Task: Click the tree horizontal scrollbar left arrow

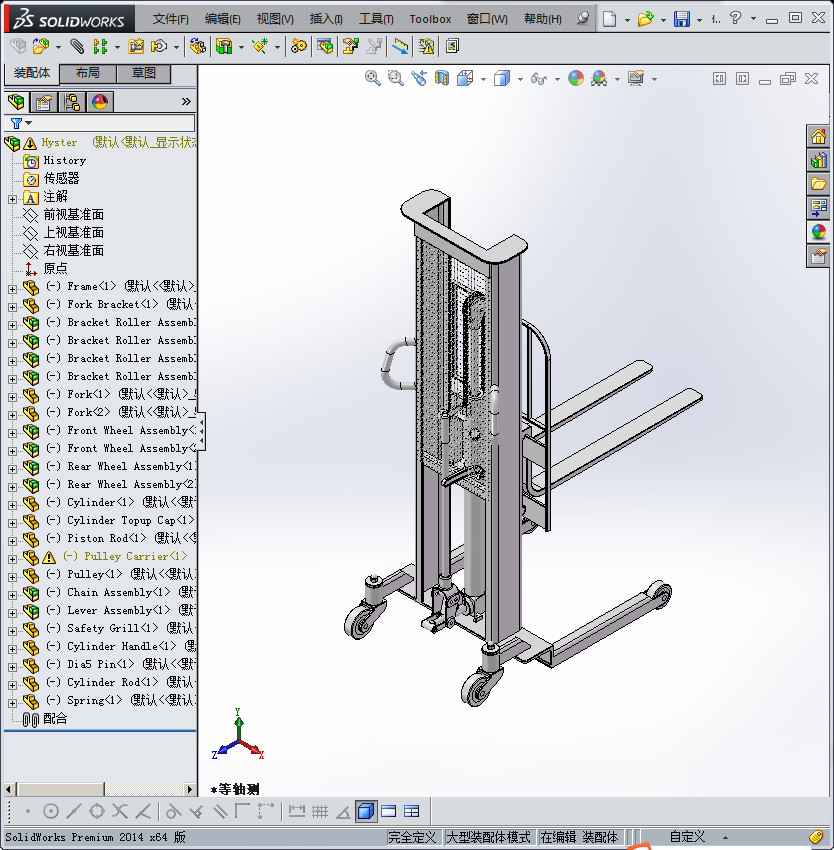Action: click(8, 789)
